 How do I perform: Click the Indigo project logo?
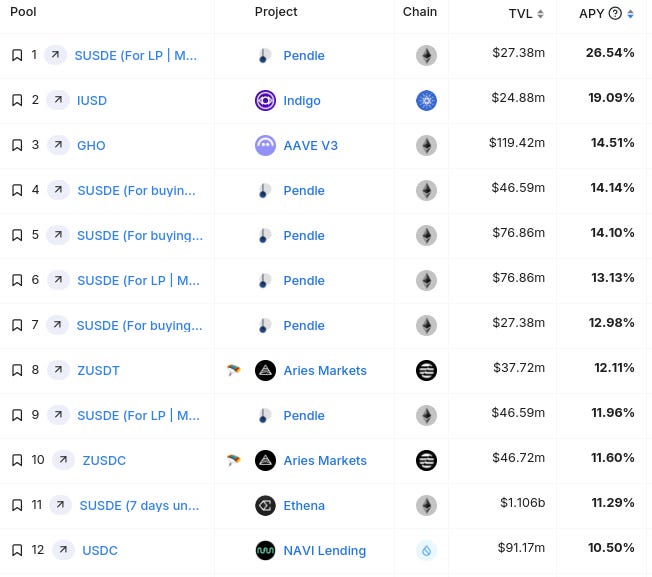click(x=265, y=100)
